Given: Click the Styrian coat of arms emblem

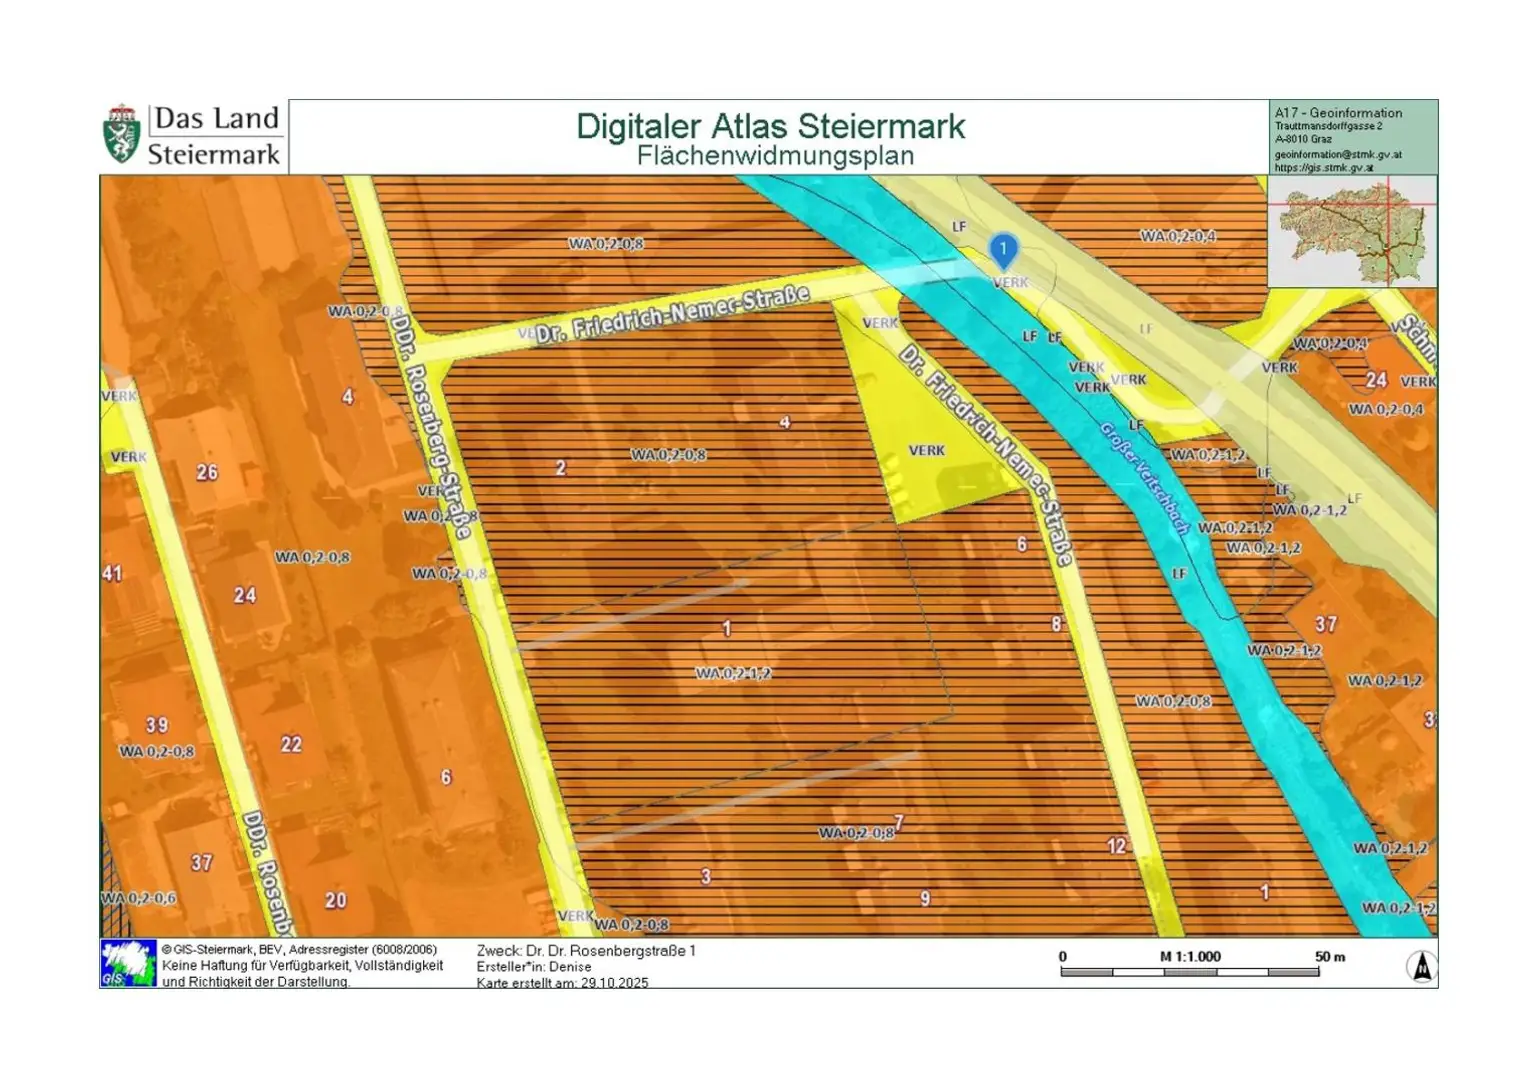Looking at the screenshot, I should pos(122,134).
